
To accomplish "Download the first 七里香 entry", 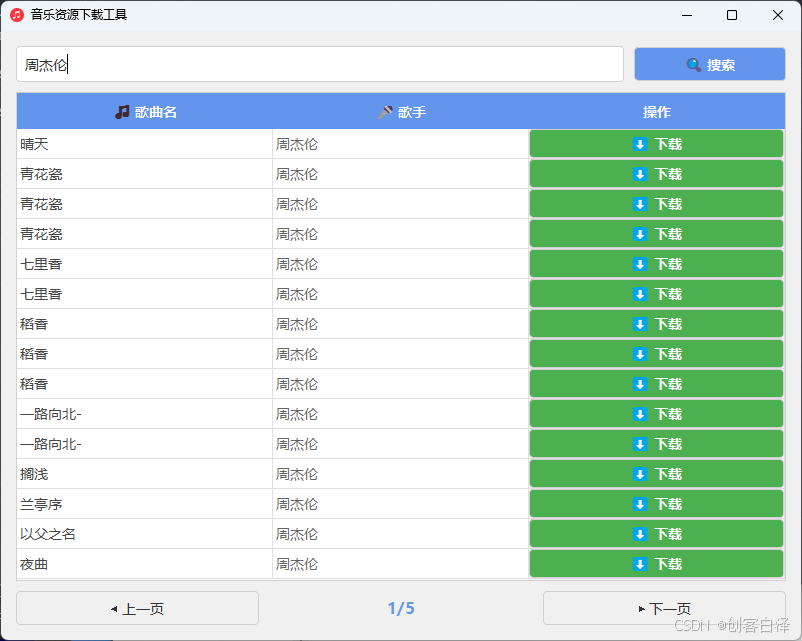I will point(656,264).
